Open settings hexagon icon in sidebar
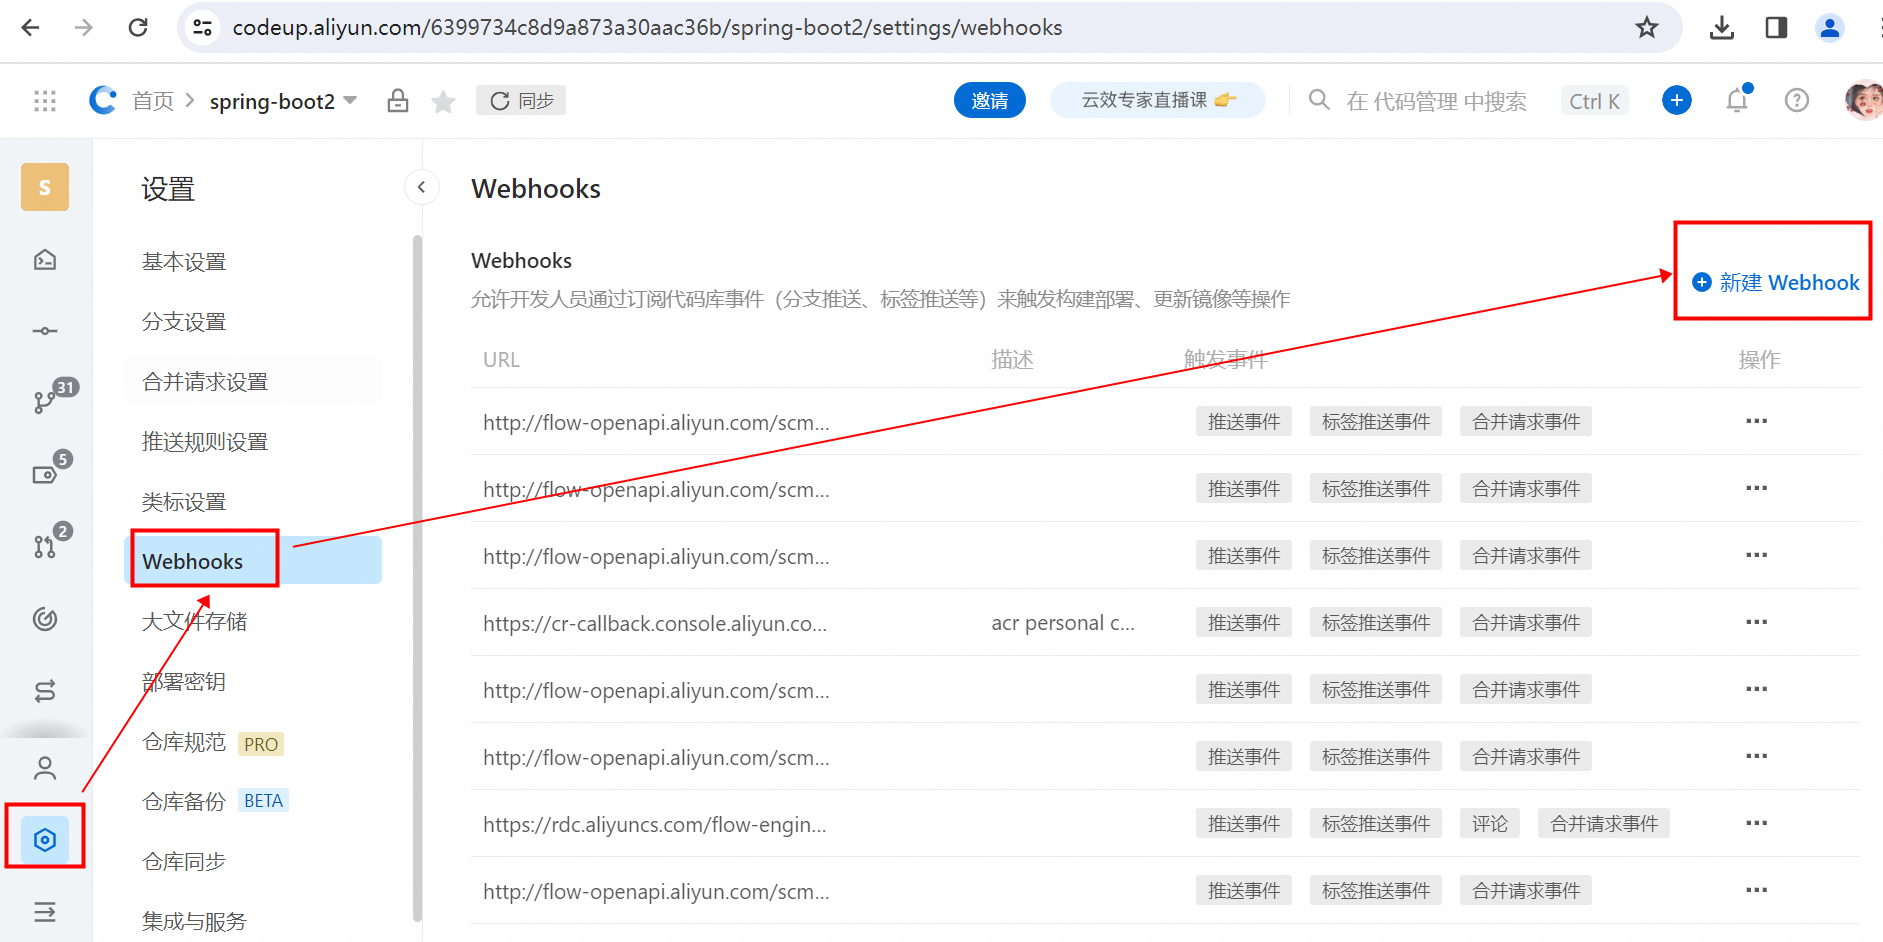1883x942 pixels. tap(45, 840)
